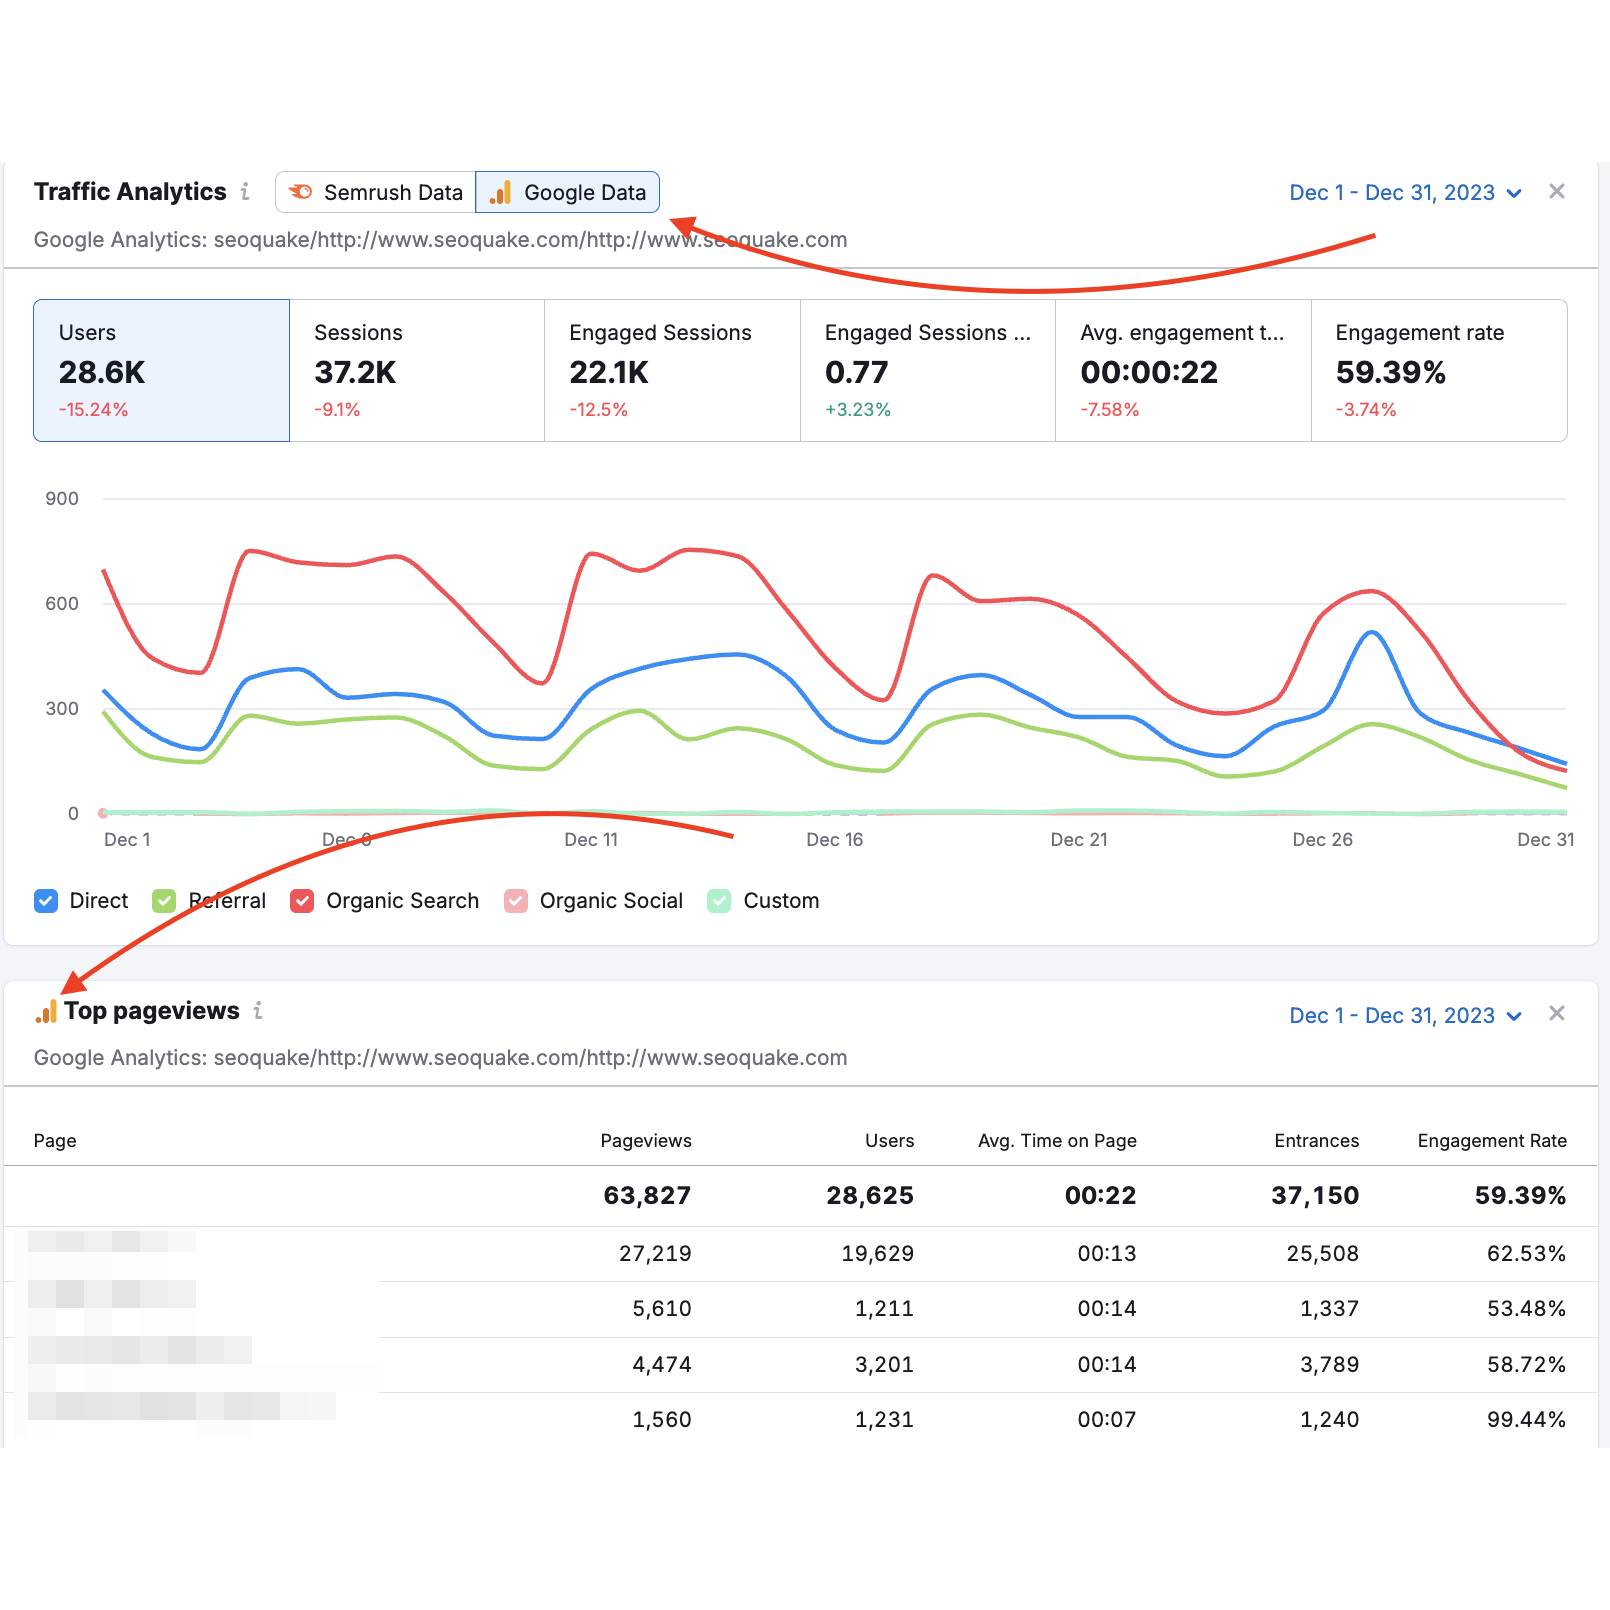
Task: Select the Google Data tab
Action: click(567, 192)
